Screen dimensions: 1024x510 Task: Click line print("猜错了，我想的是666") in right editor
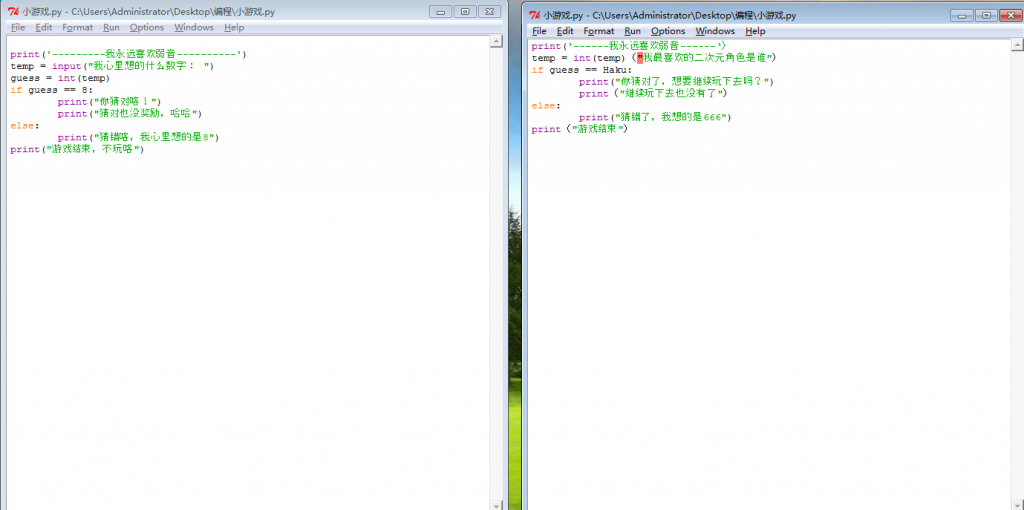pyautogui.click(x=654, y=118)
